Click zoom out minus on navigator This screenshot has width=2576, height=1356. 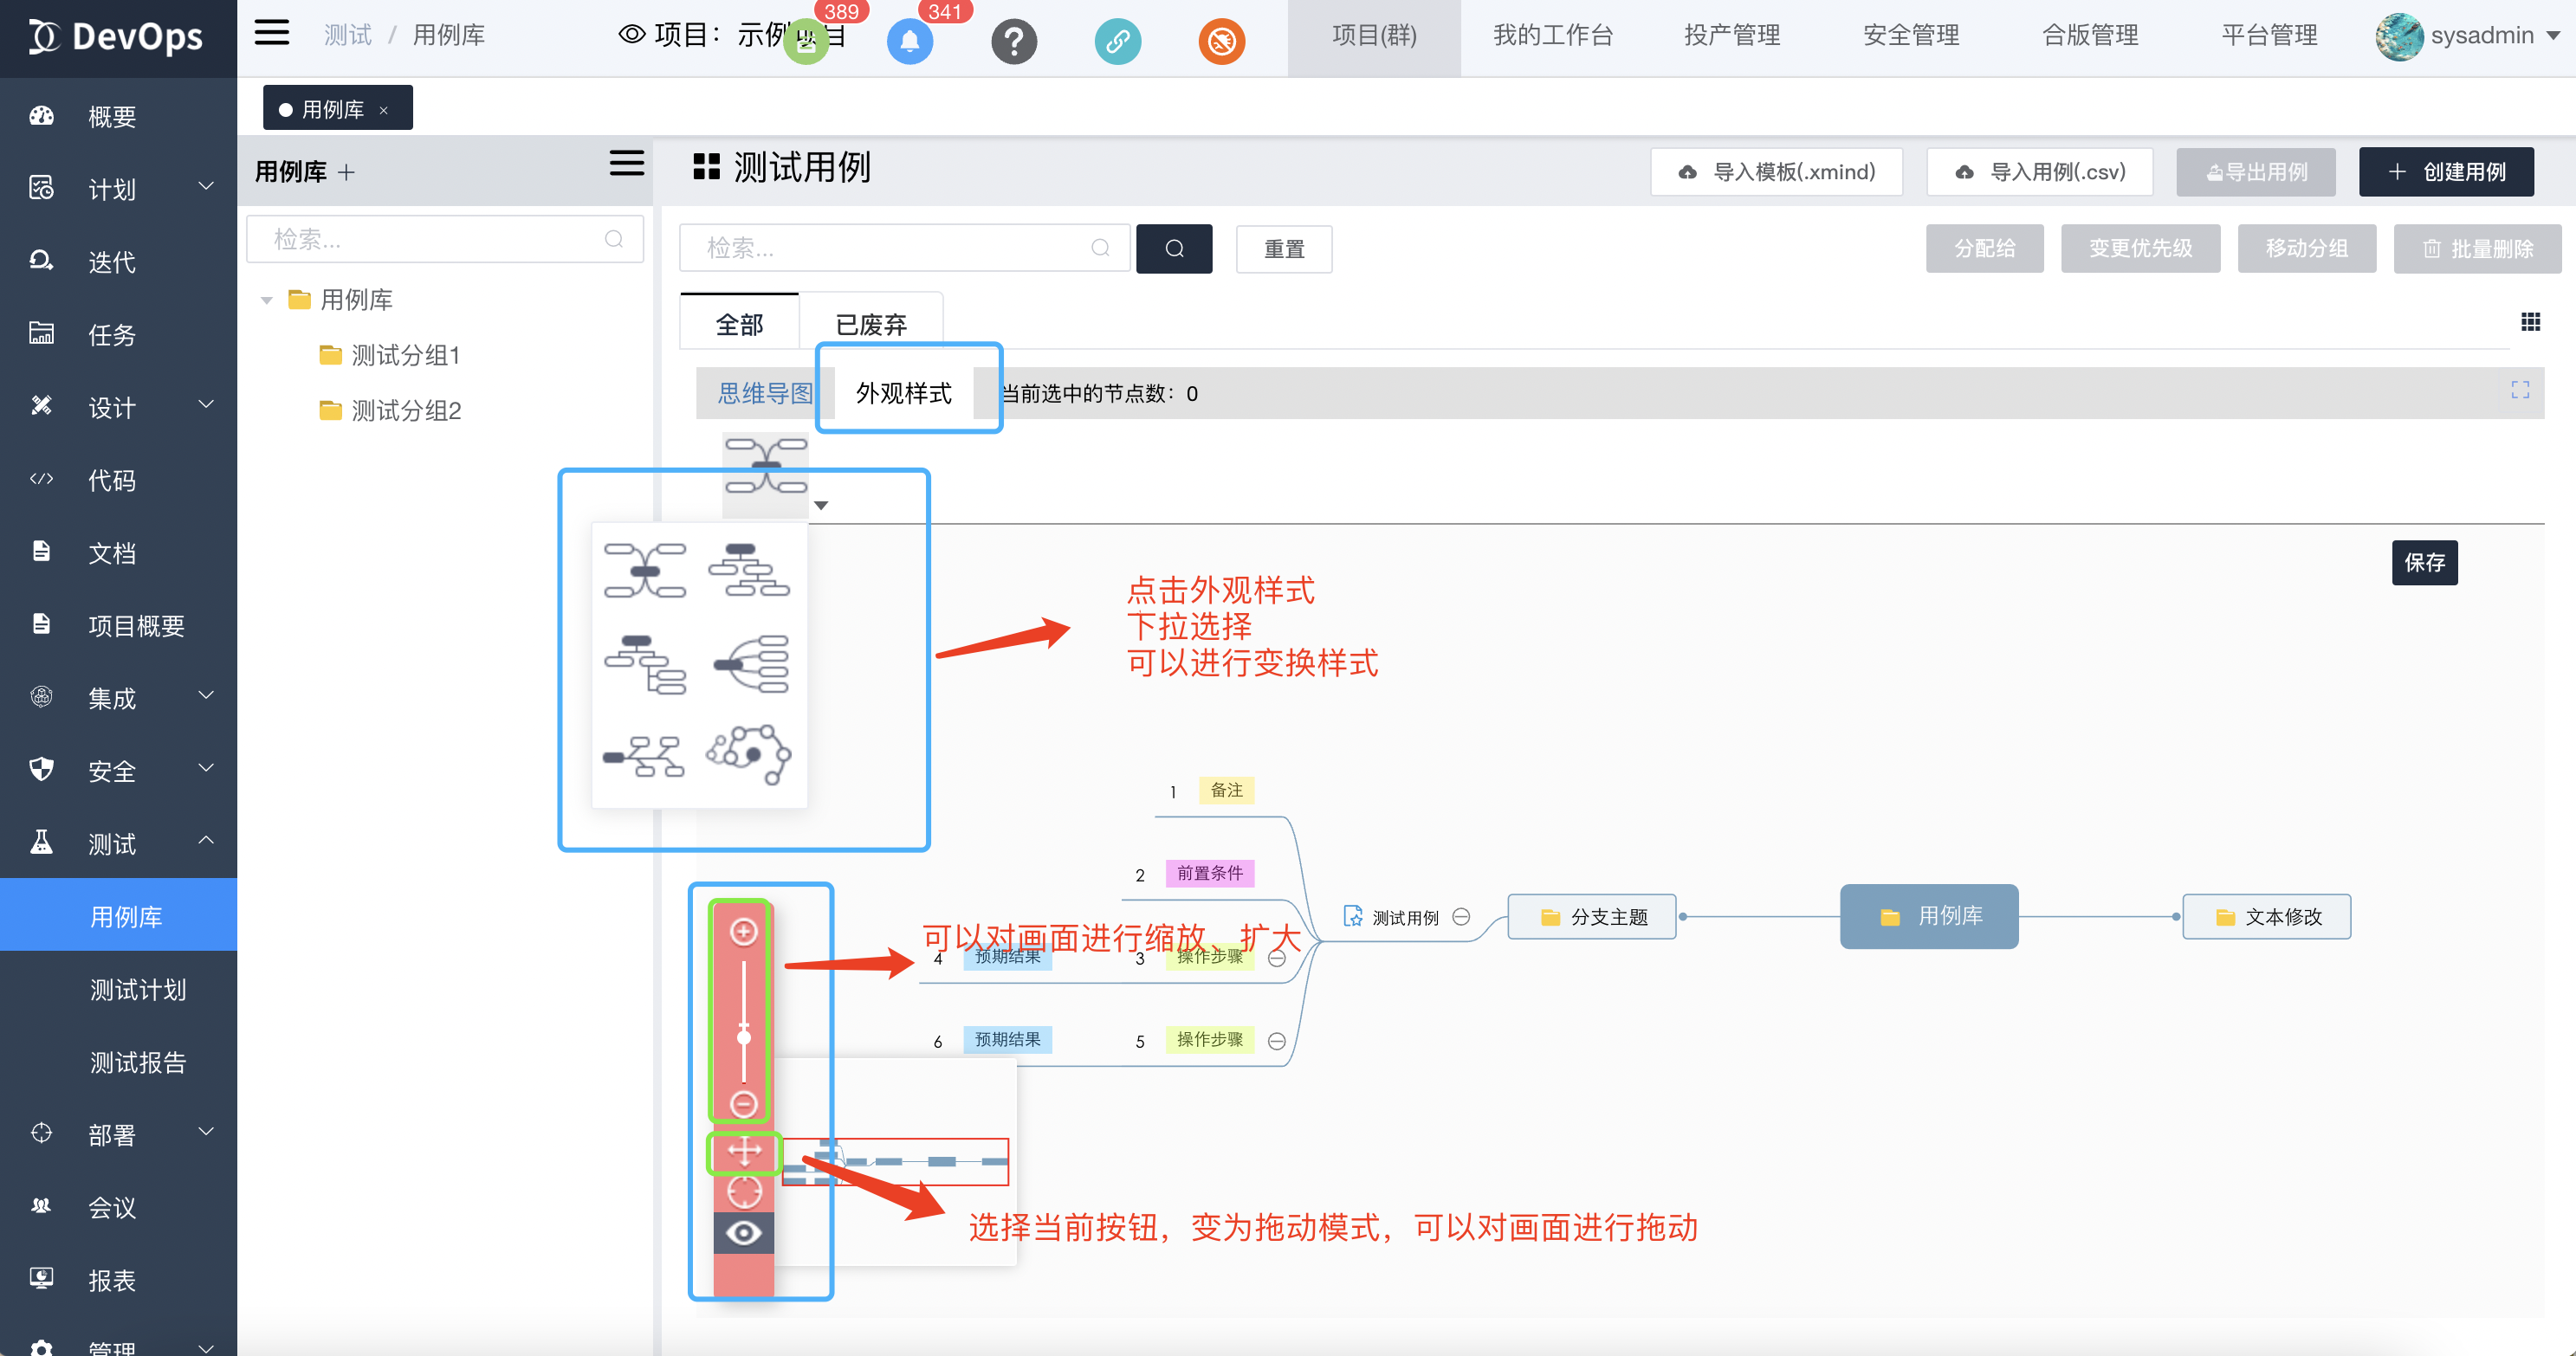coord(743,1104)
